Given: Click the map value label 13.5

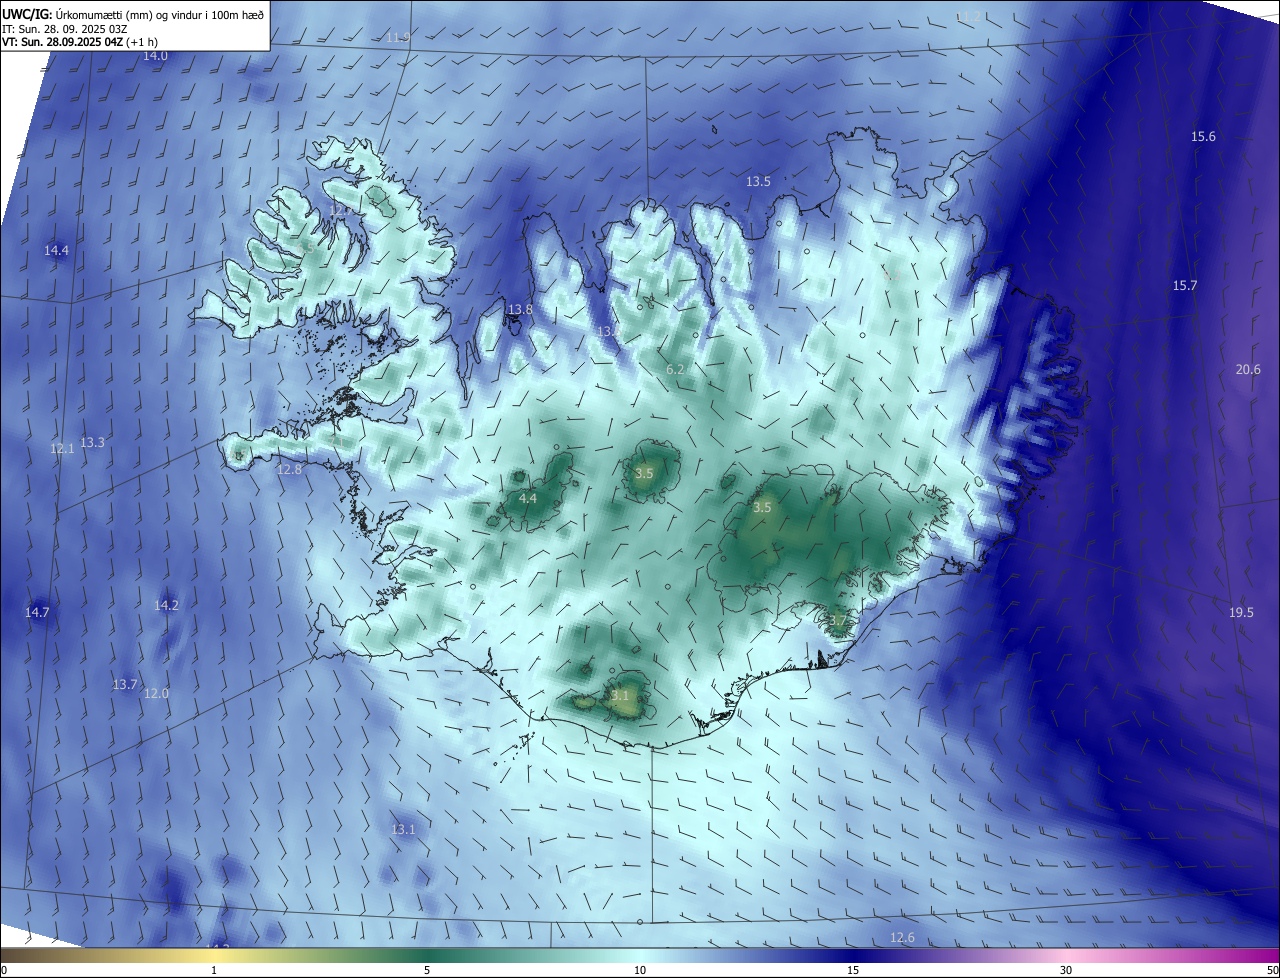Looking at the screenshot, I should coord(758,181).
